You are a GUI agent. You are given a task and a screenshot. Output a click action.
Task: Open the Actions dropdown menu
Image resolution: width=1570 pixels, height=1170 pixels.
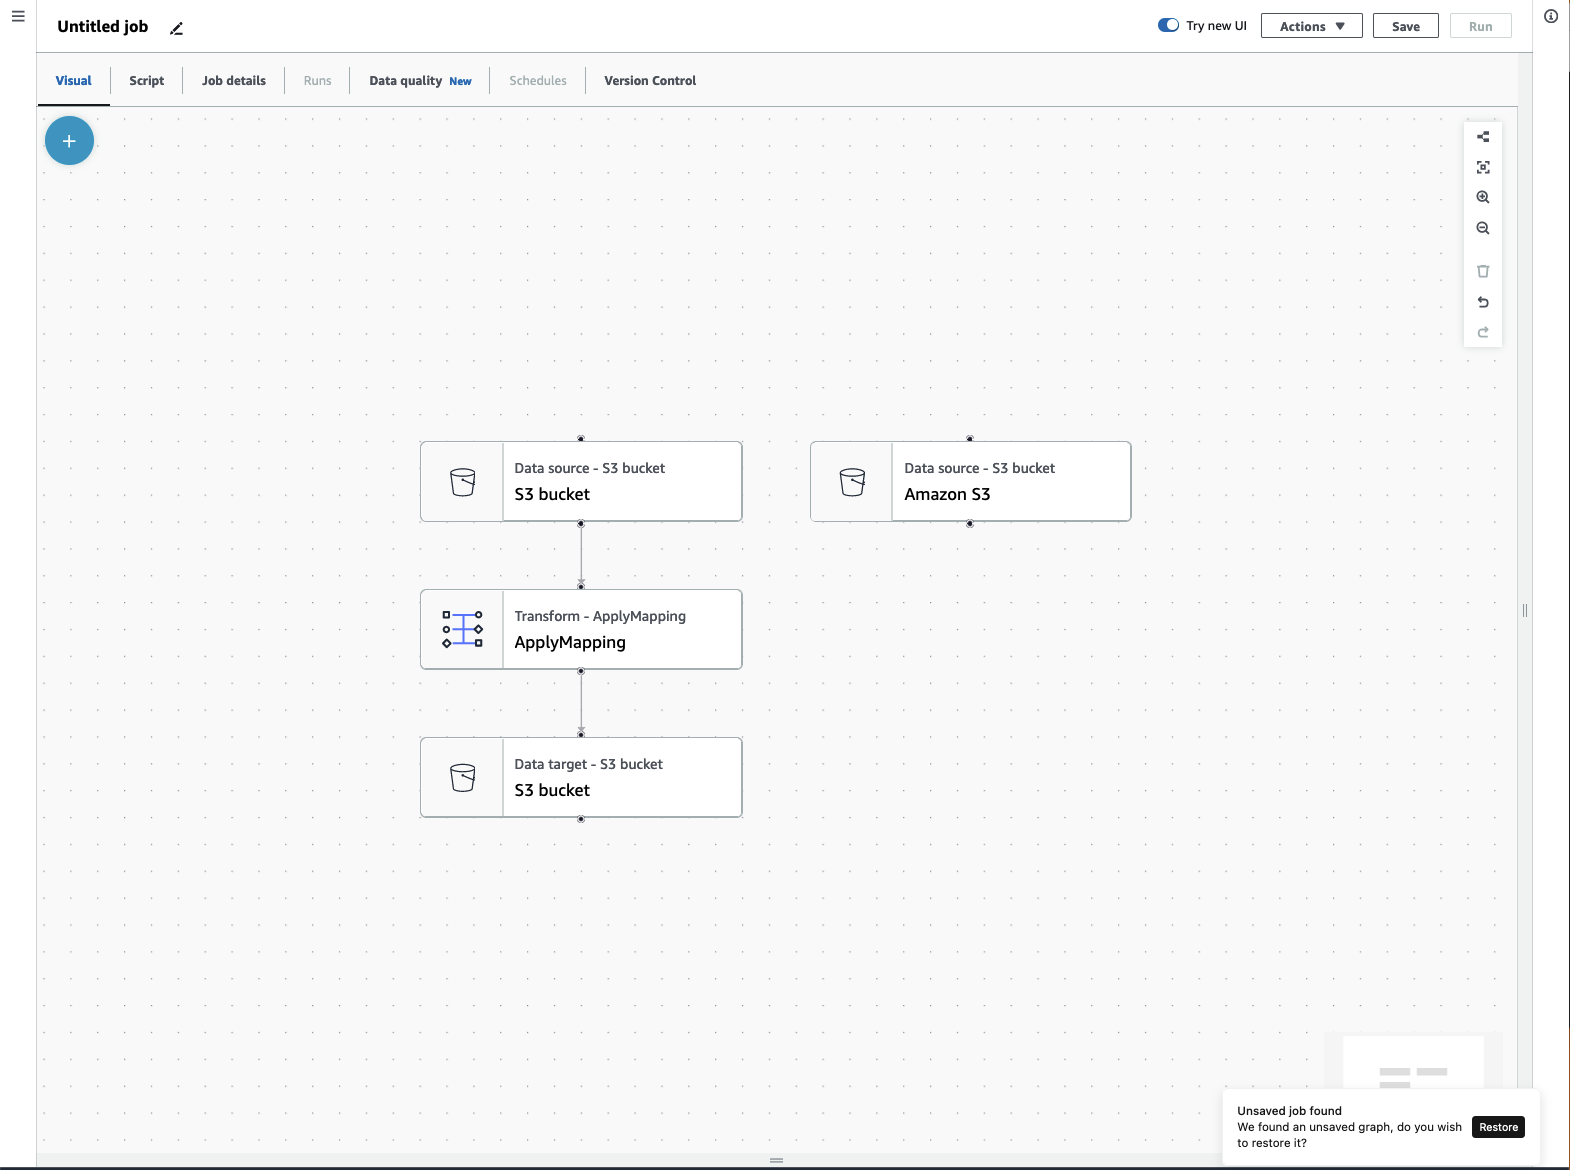click(1311, 26)
